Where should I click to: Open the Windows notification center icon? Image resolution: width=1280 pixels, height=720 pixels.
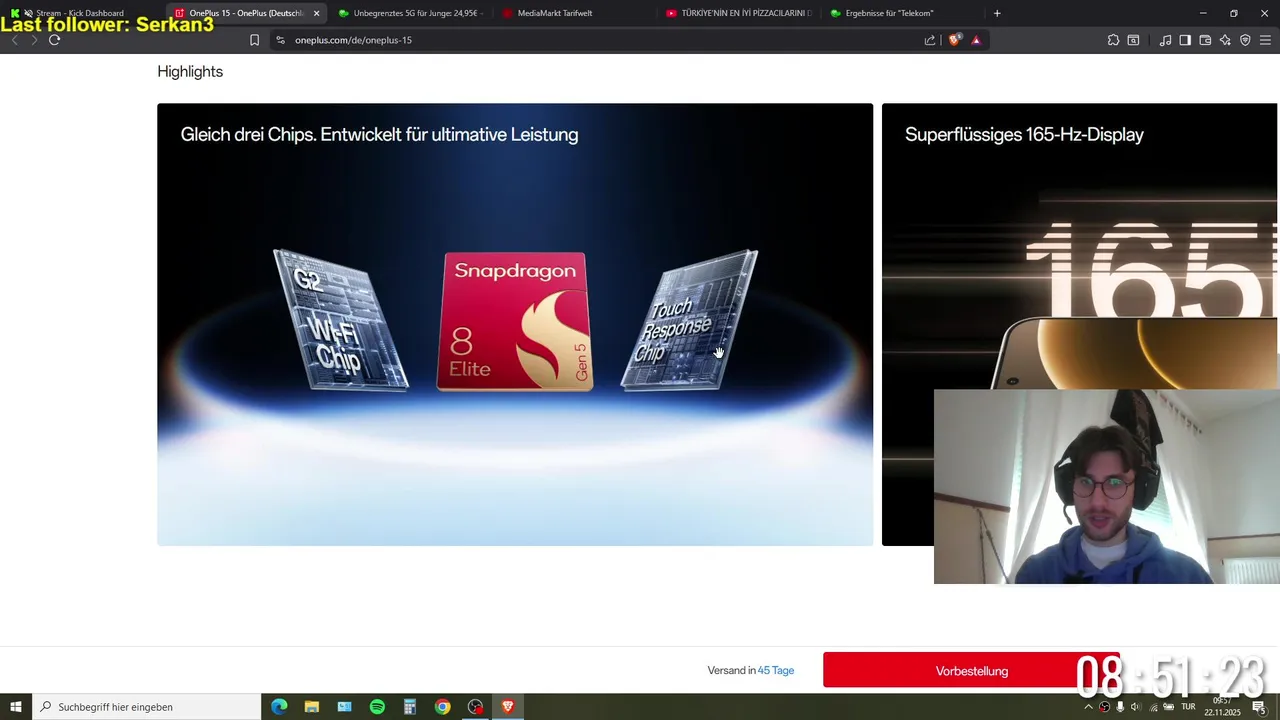[x=1259, y=707]
